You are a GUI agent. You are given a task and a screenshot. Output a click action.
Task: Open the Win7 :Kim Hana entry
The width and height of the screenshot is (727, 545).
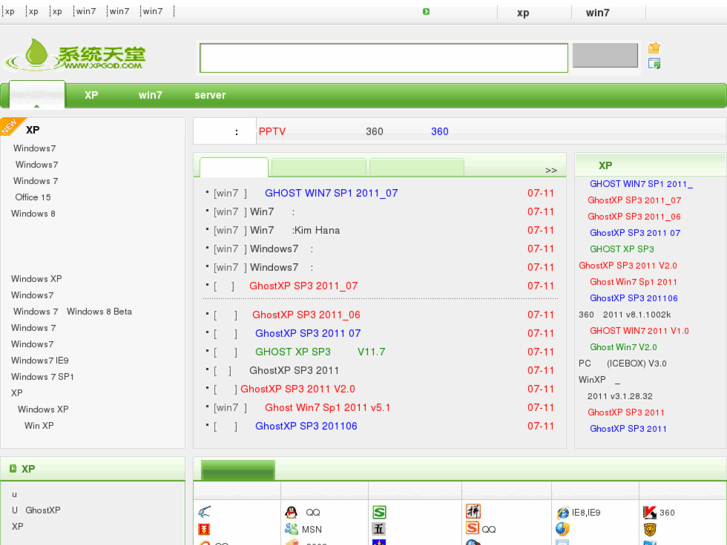(x=295, y=230)
